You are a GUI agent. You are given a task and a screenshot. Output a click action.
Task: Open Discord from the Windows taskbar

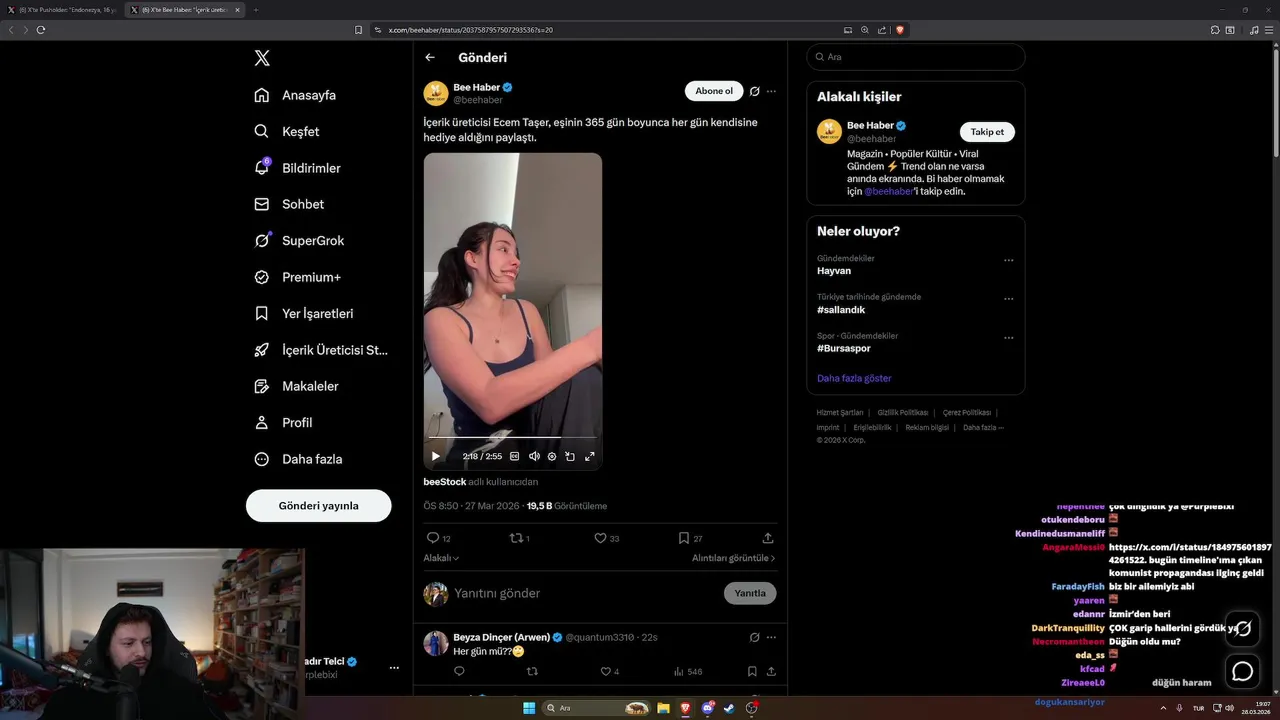coord(707,708)
